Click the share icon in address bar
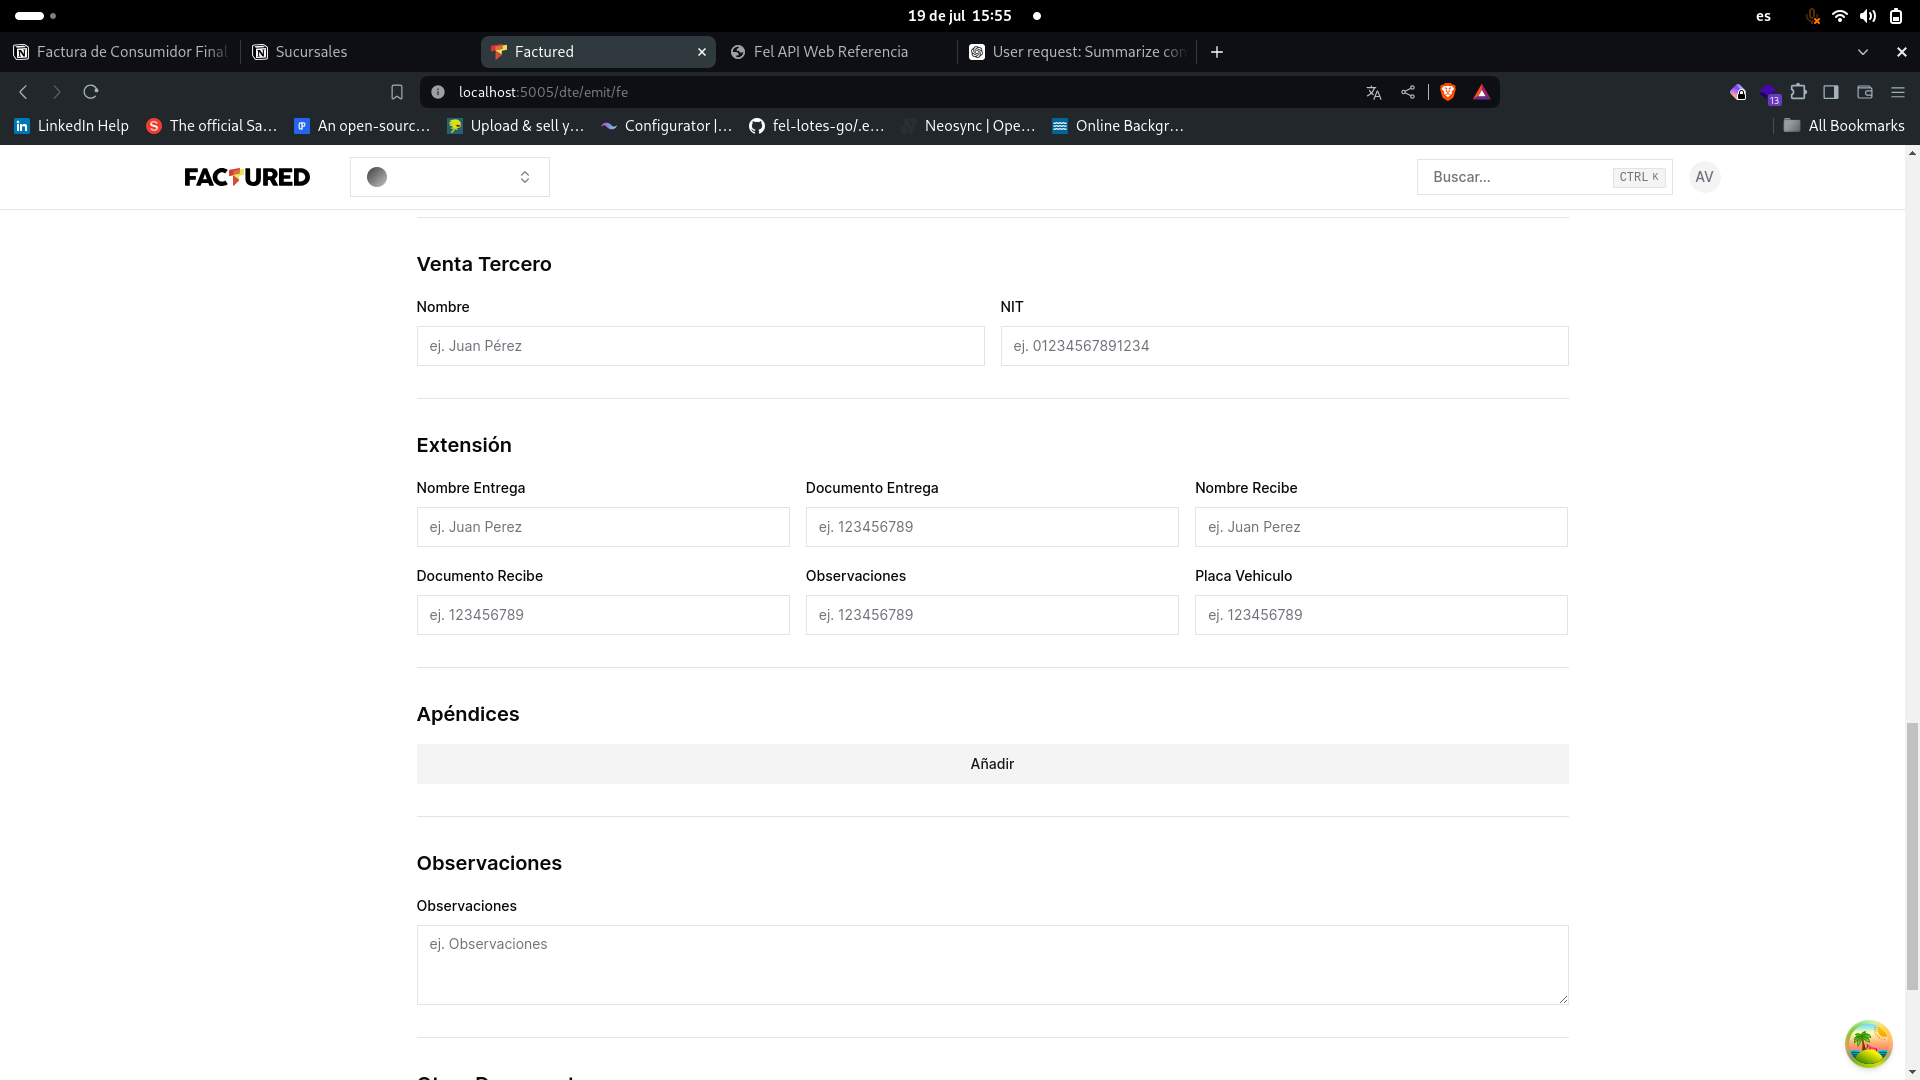This screenshot has width=1920, height=1080. click(1408, 92)
